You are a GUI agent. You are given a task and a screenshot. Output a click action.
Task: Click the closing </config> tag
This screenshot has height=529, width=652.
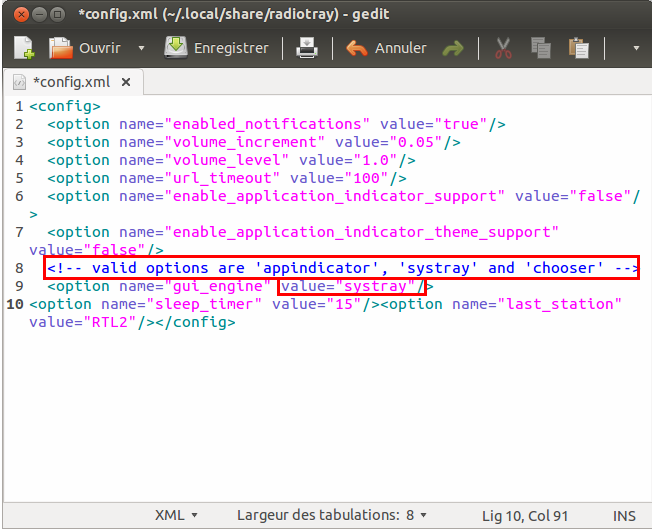(195, 322)
